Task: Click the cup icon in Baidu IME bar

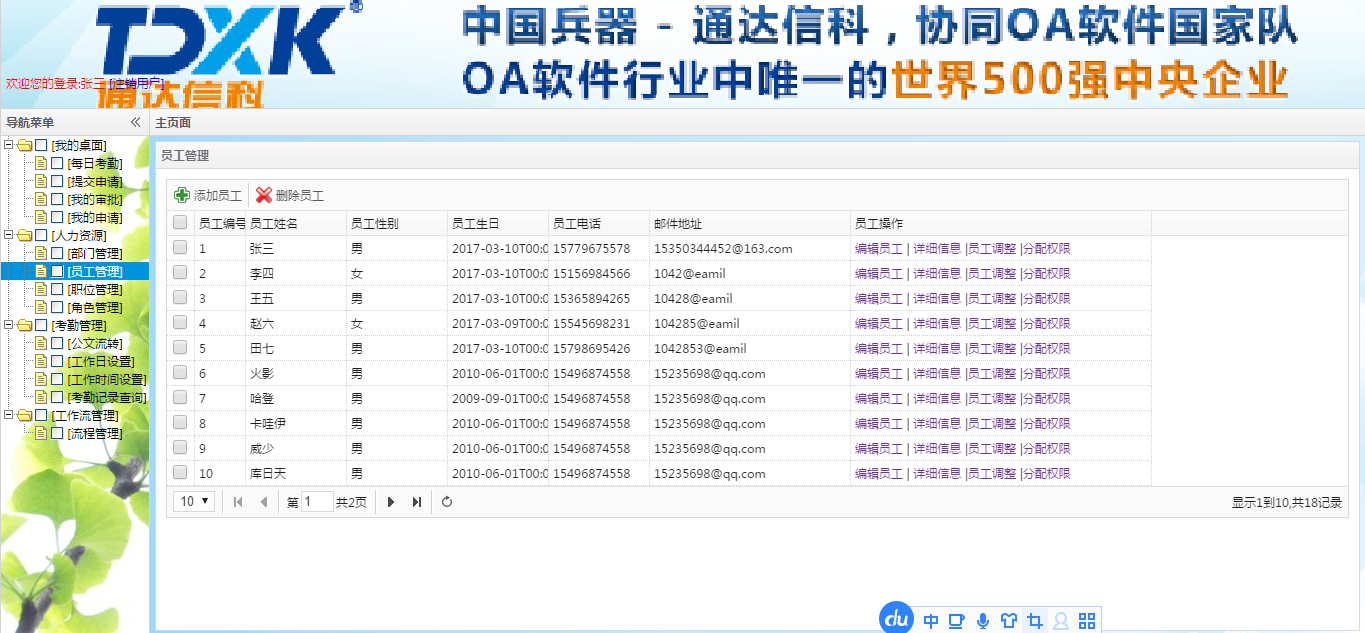Action: [957, 621]
